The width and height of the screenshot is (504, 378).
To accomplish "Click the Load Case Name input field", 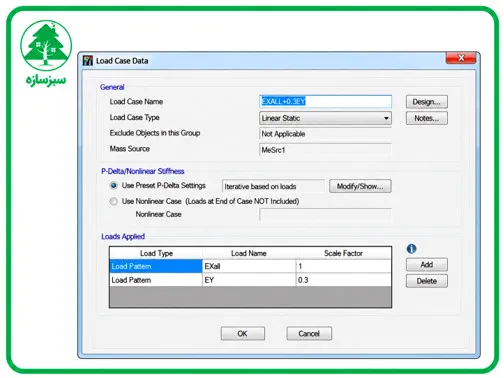I will [325, 101].
